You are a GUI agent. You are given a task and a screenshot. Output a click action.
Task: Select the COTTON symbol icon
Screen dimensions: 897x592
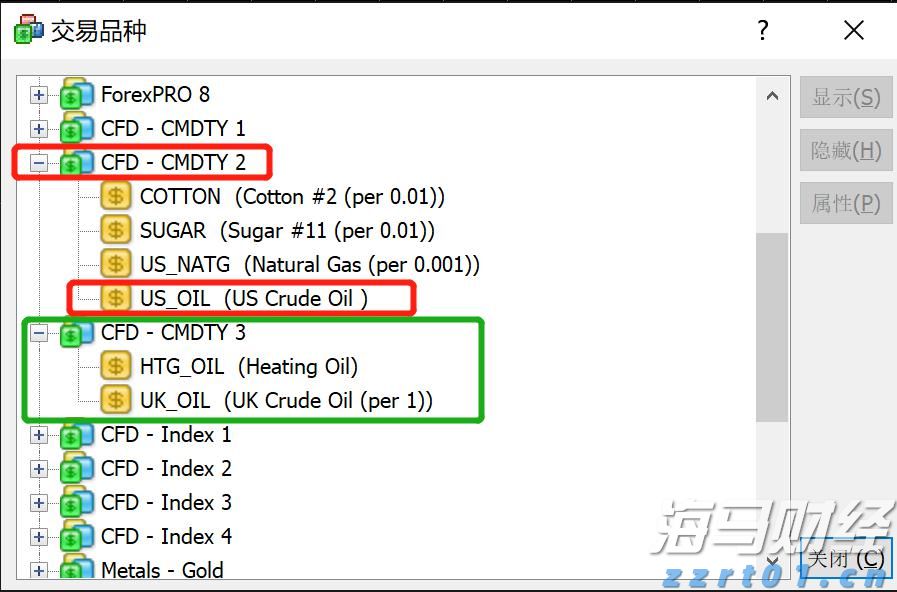click(x=113, y=196)
